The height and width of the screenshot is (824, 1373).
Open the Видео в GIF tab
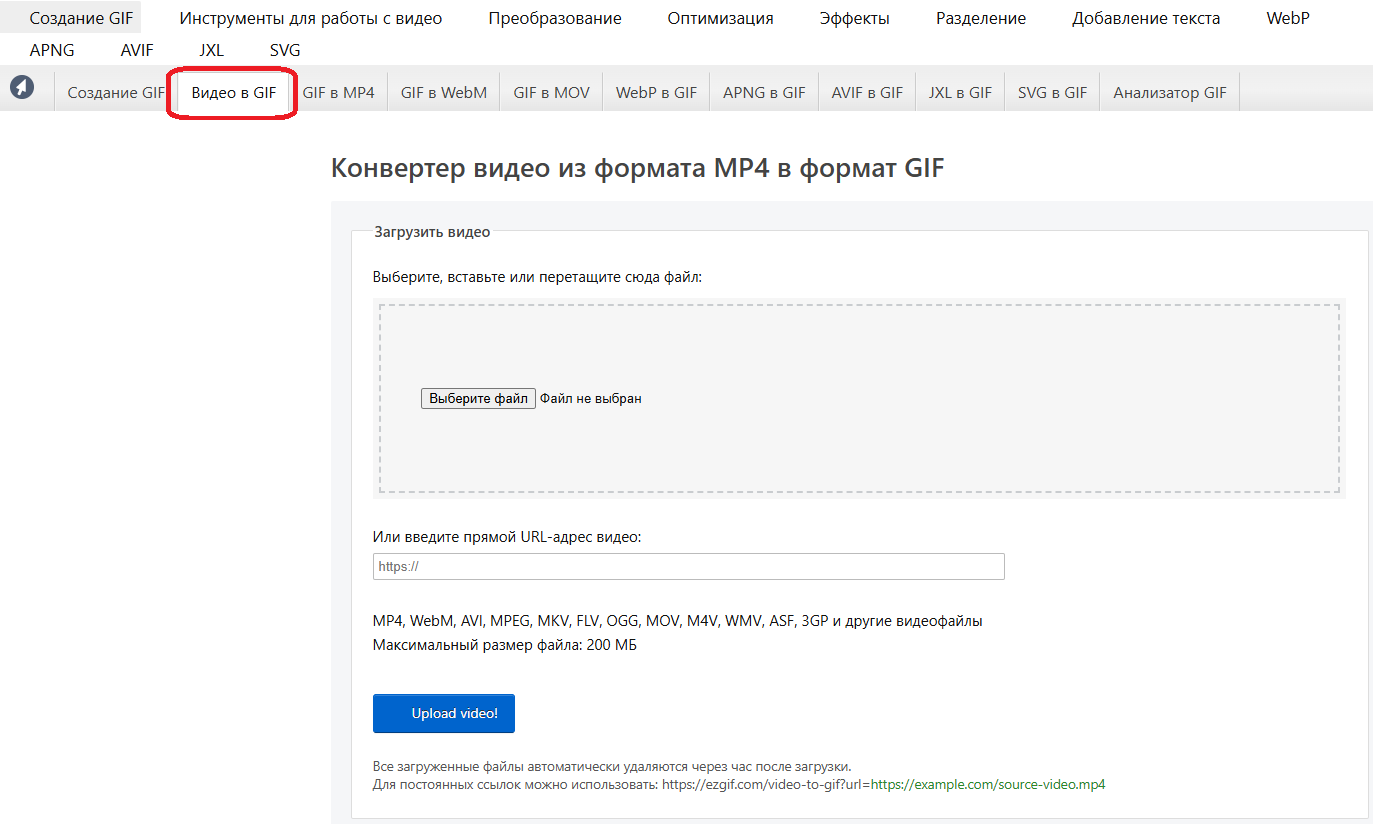coord(233,93)
